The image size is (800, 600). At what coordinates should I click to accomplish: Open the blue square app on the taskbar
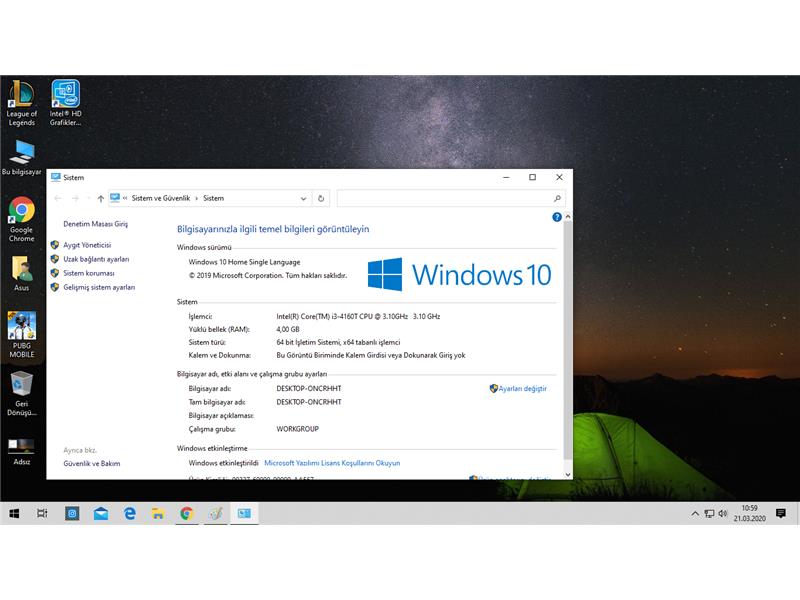tap(72, 513)
